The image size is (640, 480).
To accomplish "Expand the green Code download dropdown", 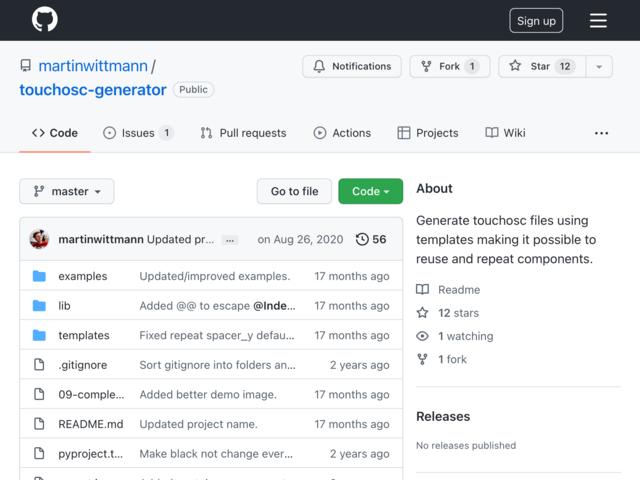I will coord(371,191).
